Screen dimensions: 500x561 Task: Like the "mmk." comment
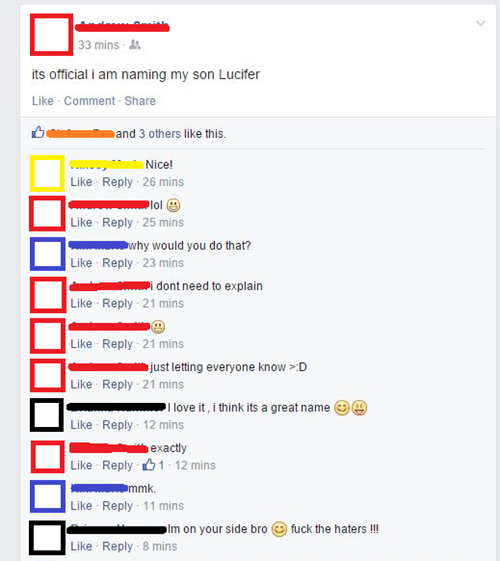coord(81,506)
